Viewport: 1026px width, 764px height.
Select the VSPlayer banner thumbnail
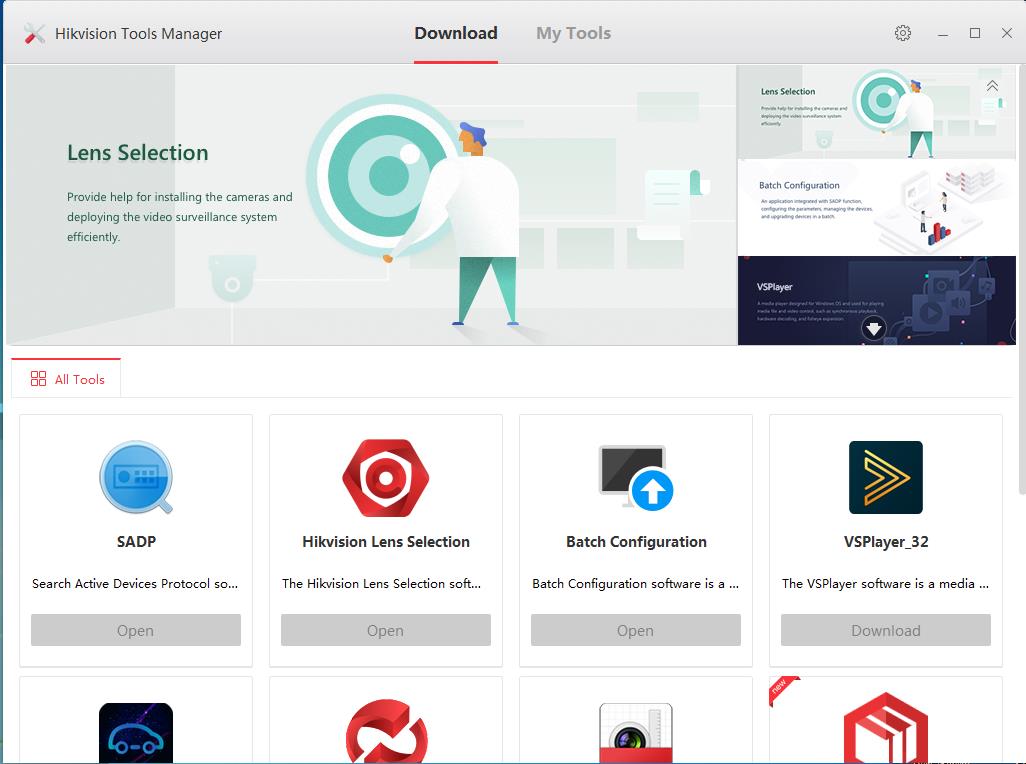pyautogui.click(x=876, y=300)
